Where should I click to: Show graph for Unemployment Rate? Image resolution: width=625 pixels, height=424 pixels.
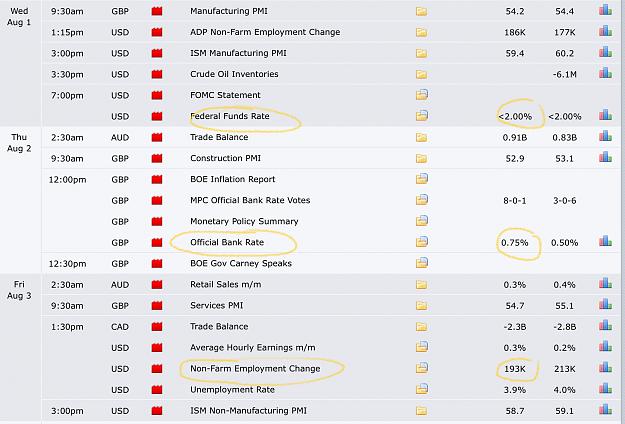click(605, 389)
